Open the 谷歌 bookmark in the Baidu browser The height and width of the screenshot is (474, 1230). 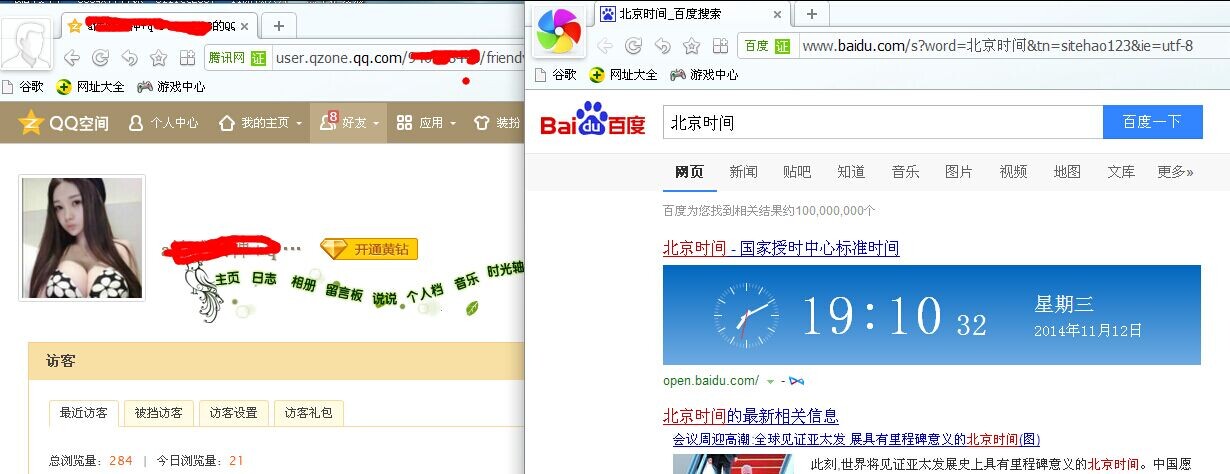click(556, 74)
